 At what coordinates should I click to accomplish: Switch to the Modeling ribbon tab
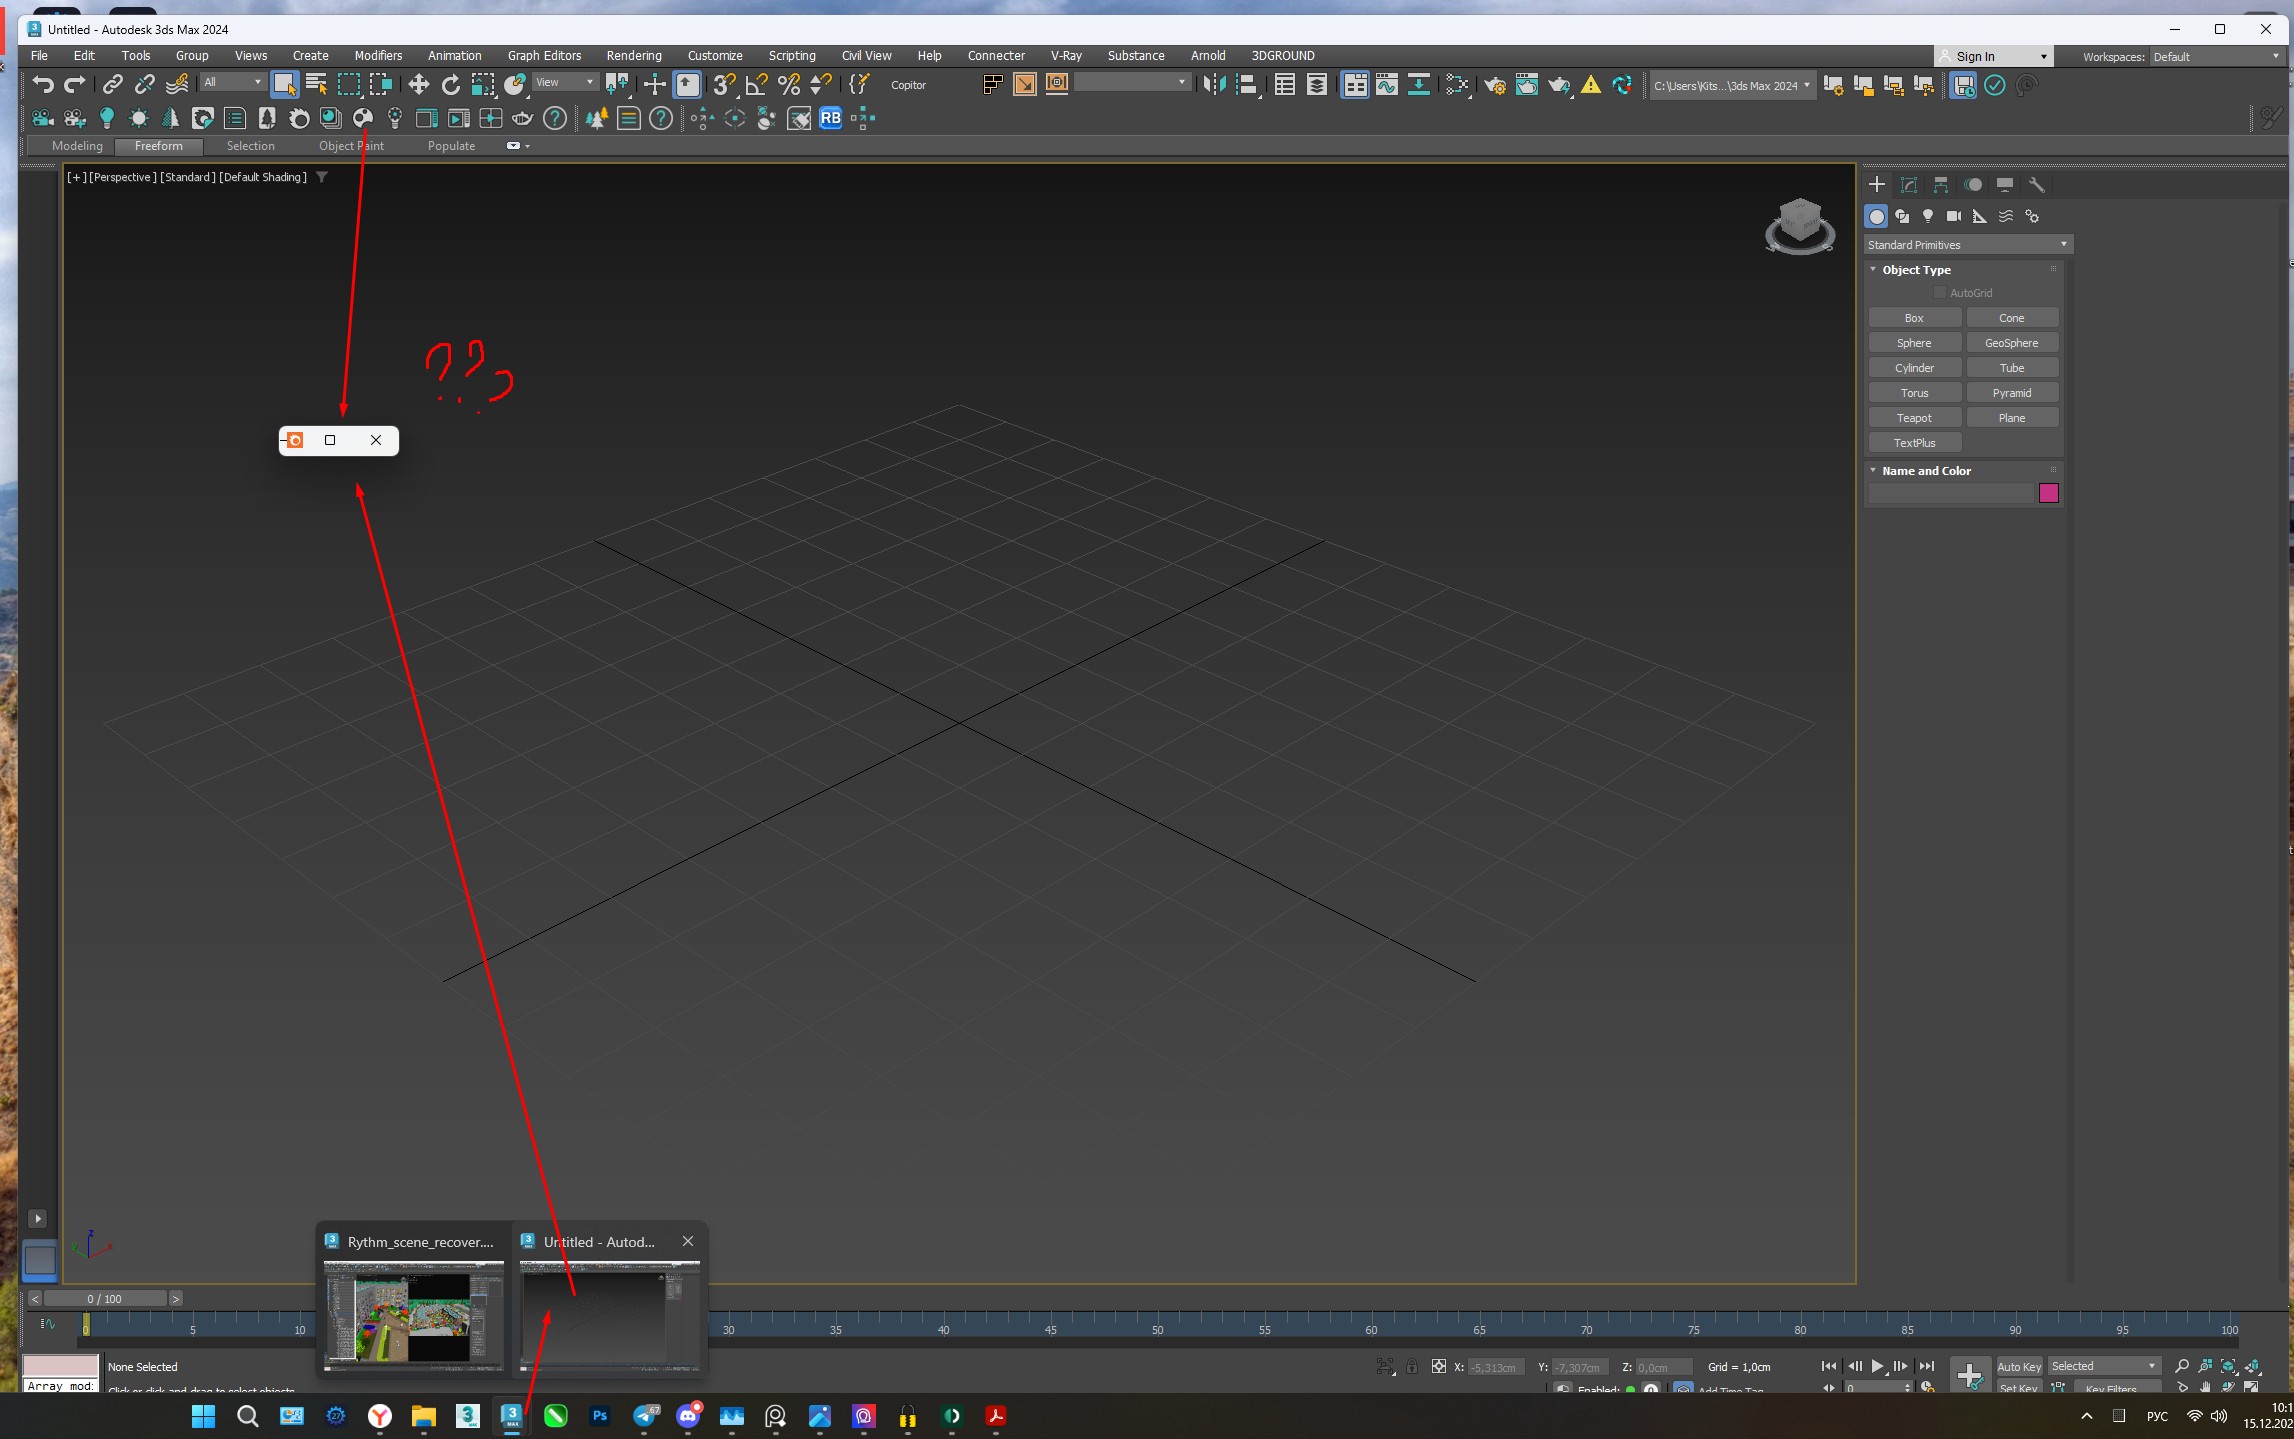(77, 146)
